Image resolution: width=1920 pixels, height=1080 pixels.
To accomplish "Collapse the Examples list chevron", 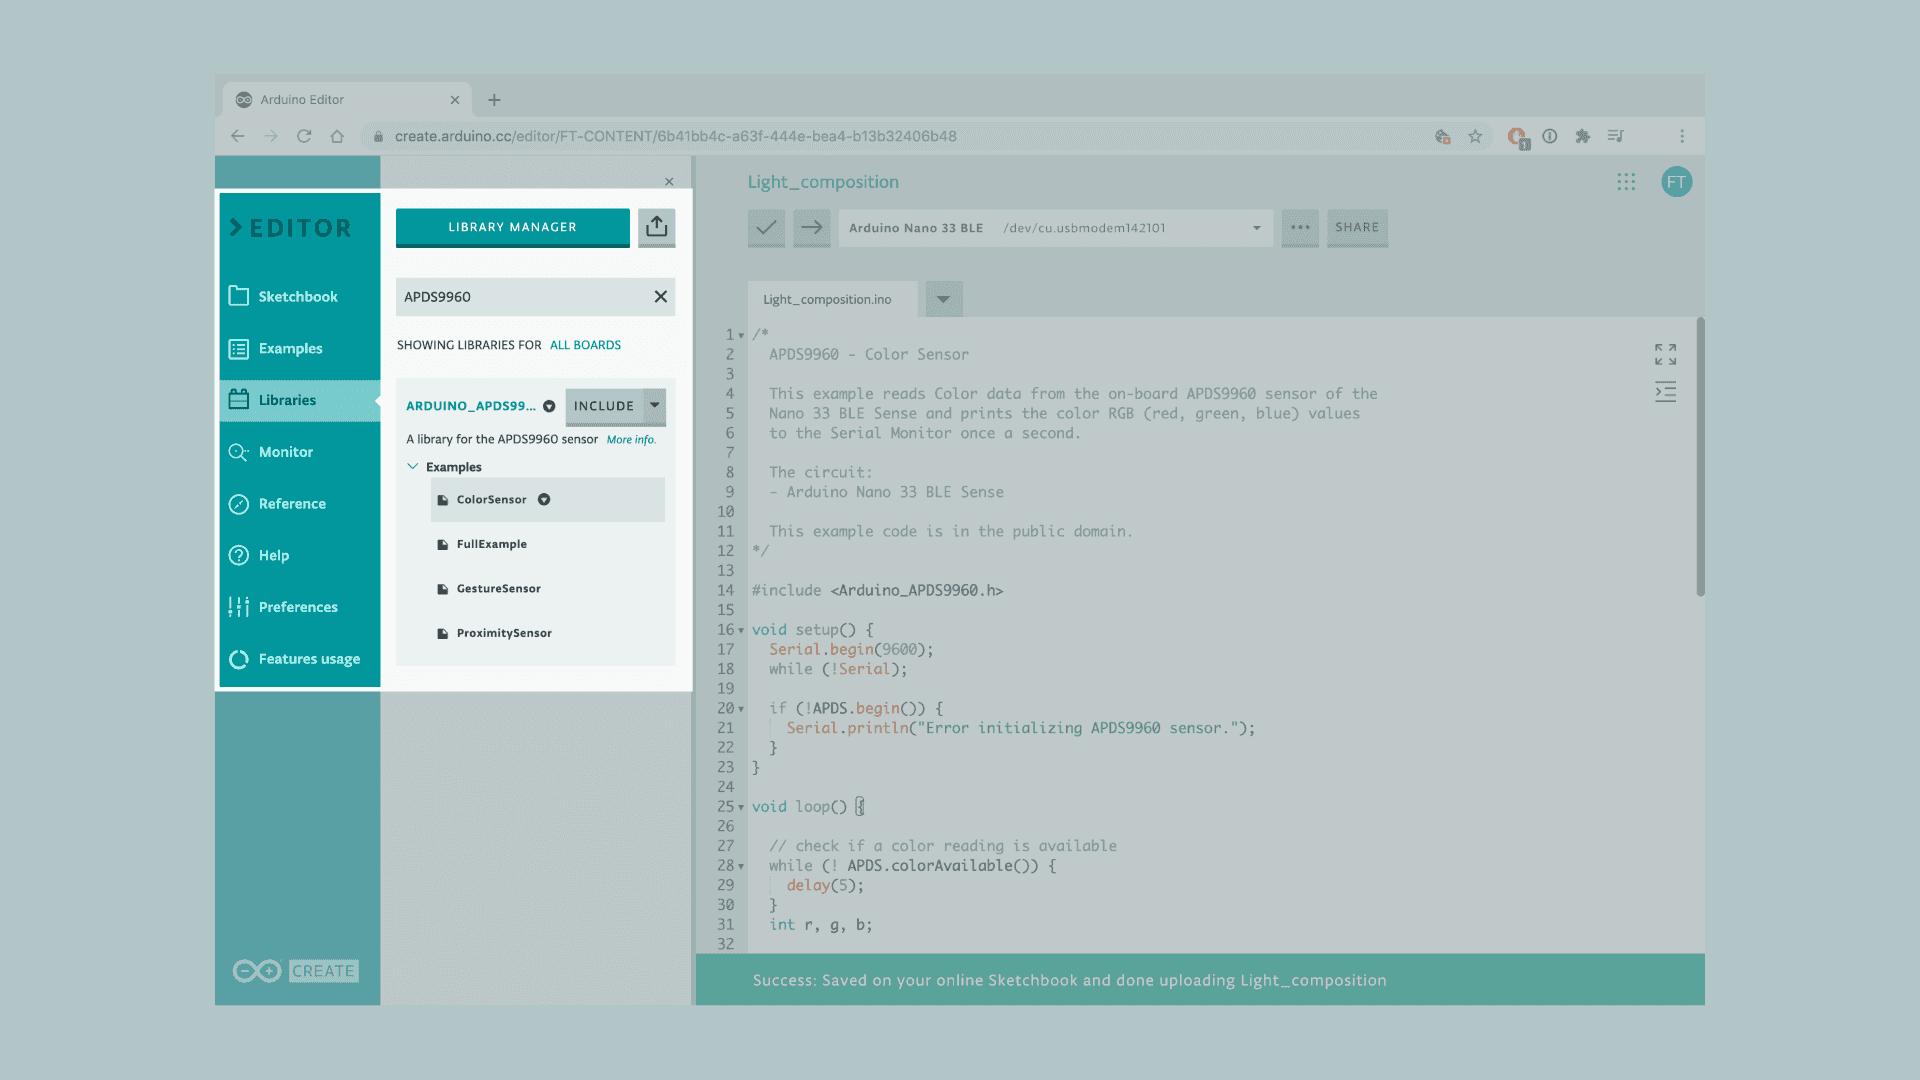I will coord(412,467).
